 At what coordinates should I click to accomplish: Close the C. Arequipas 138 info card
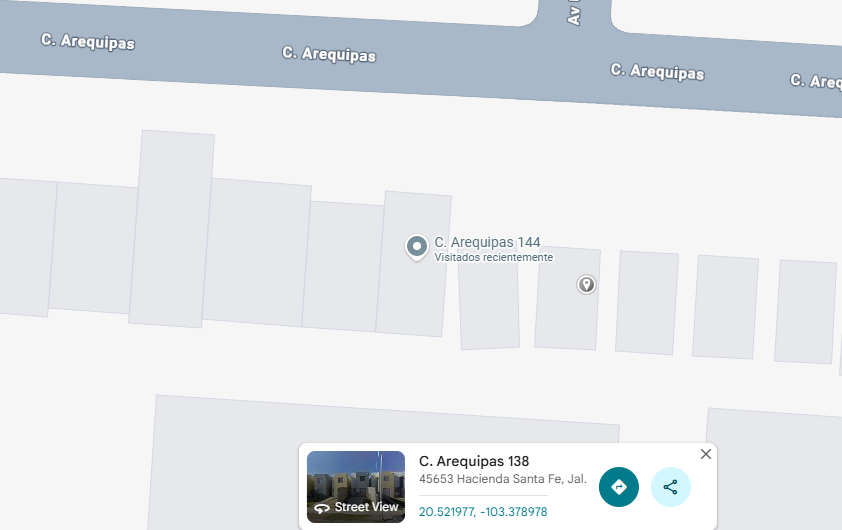(x=706, y=454)
